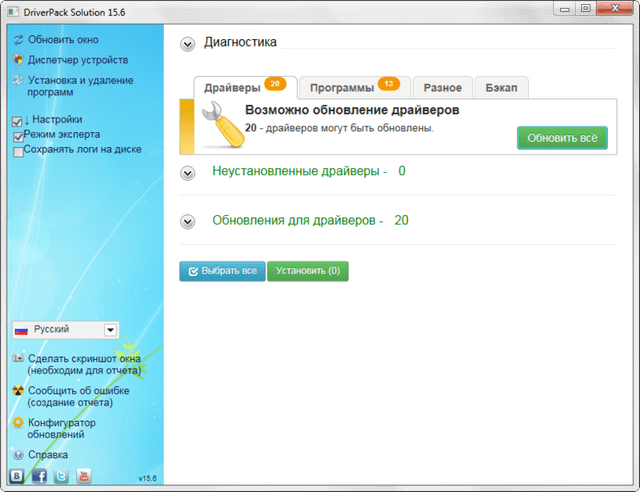Viewport: 640px width, 492px height.
Task: Open the Бэкап tab
Action: pos(502,87)
